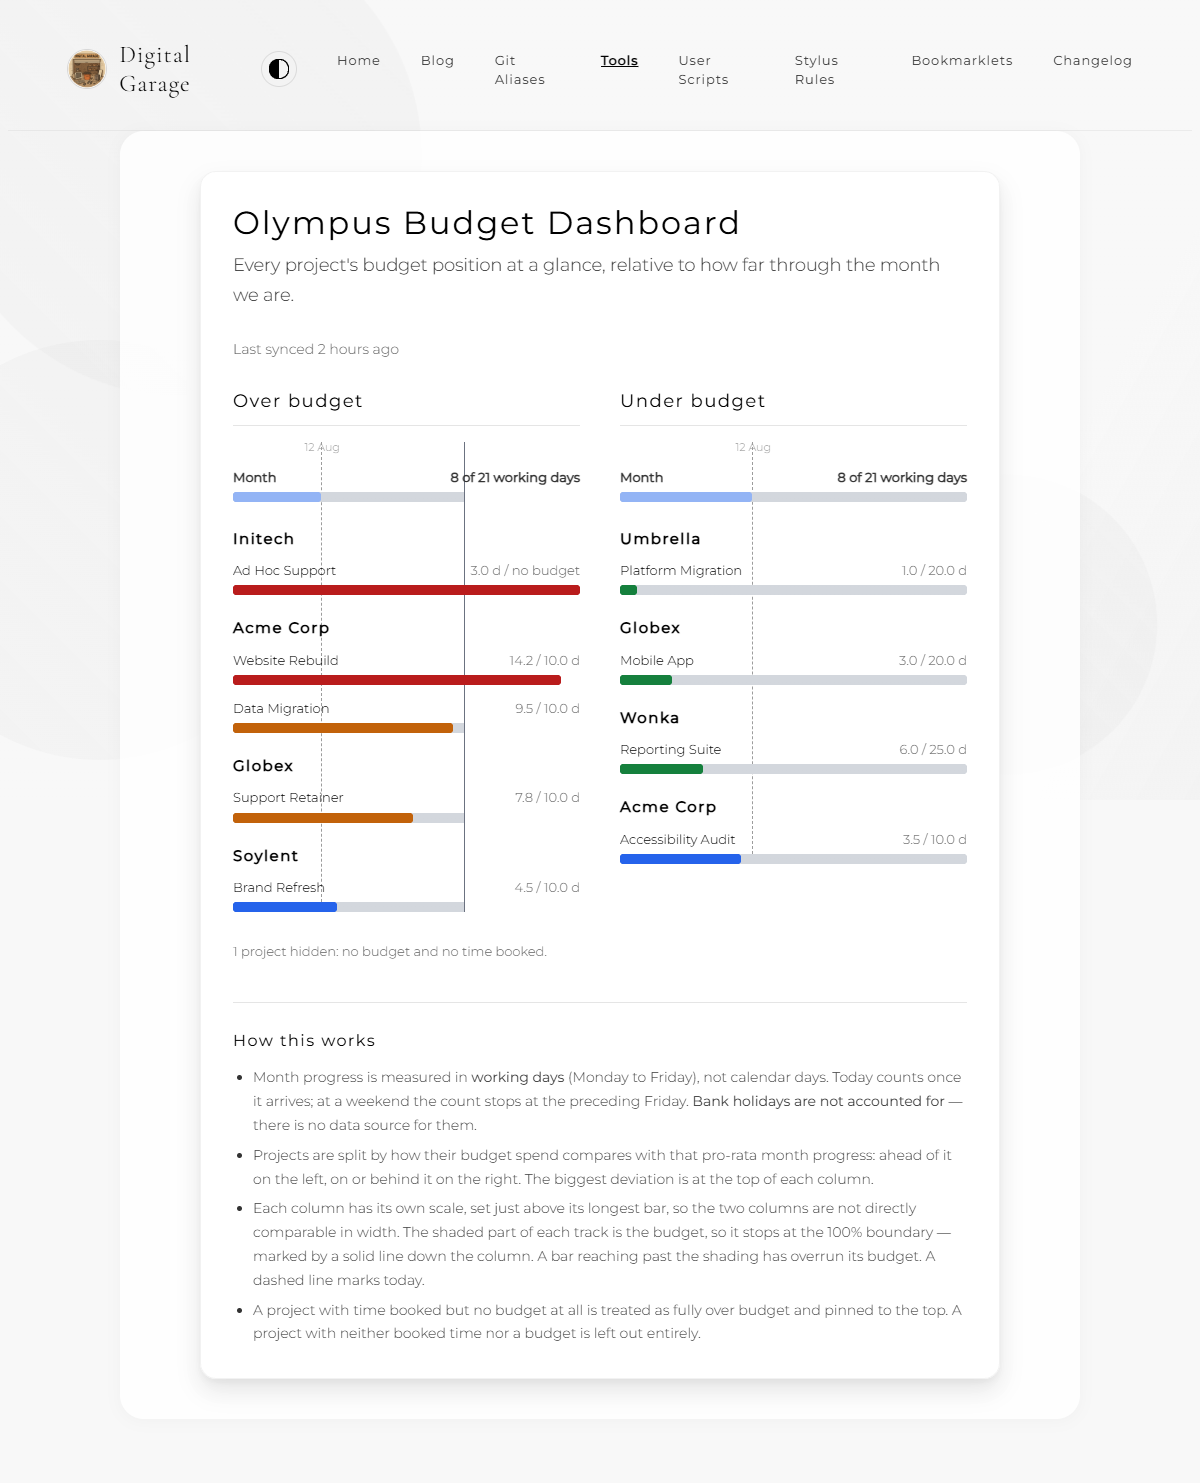Visit the Changelog page
The width and height of the screenshot is (1200, 1483).
click(1092, 60)
